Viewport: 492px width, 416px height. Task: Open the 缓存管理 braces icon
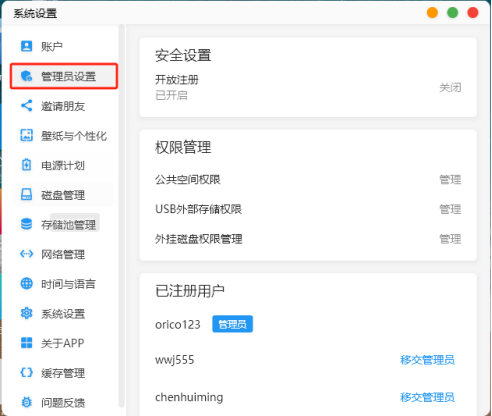(27, 372)
